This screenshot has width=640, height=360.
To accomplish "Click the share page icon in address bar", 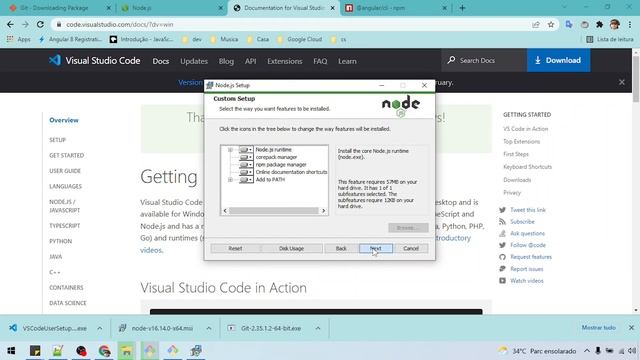I will pos(536,24).
